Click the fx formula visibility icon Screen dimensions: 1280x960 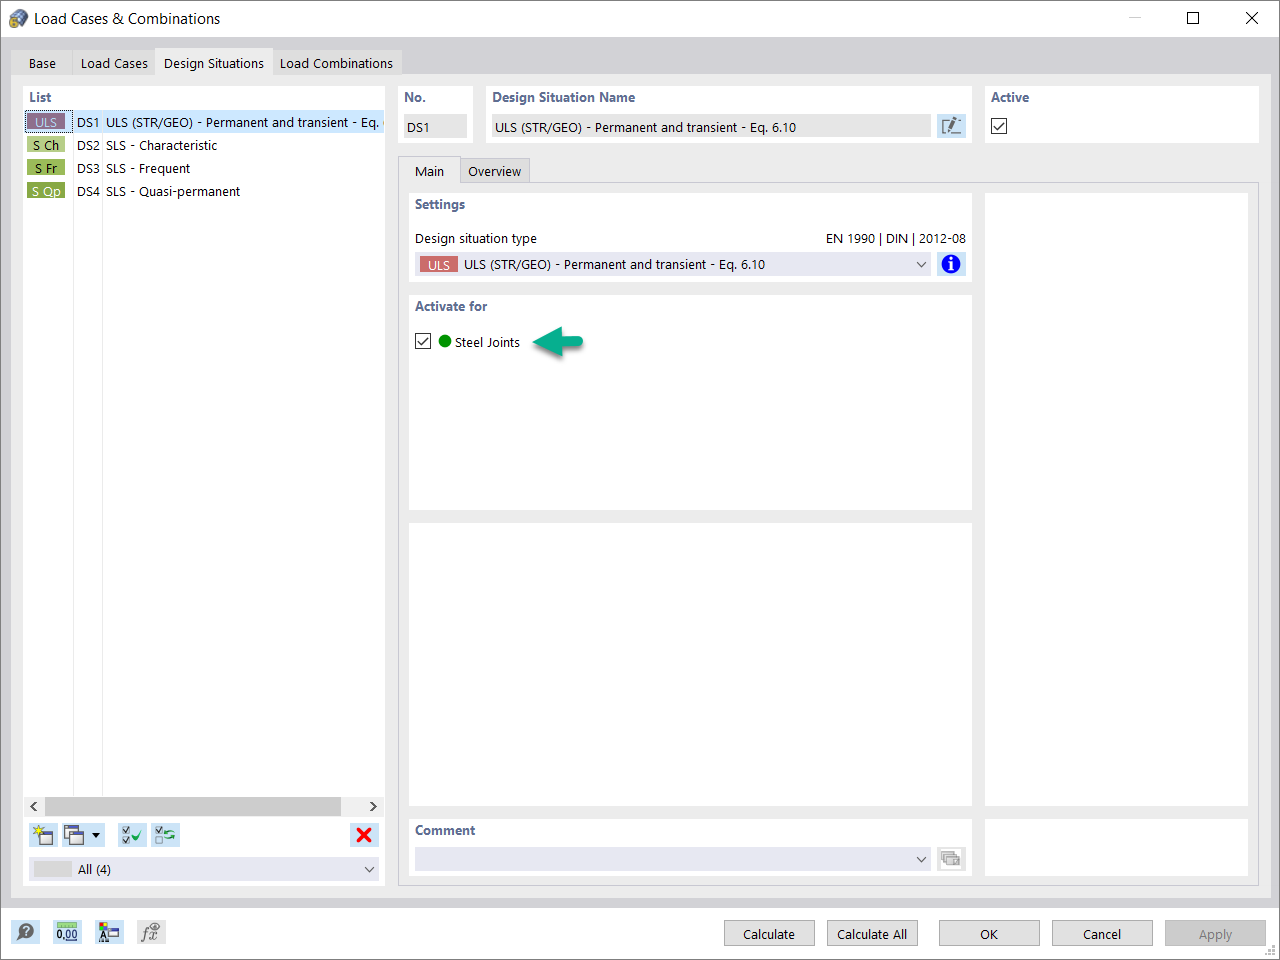[x=151, y=932]
